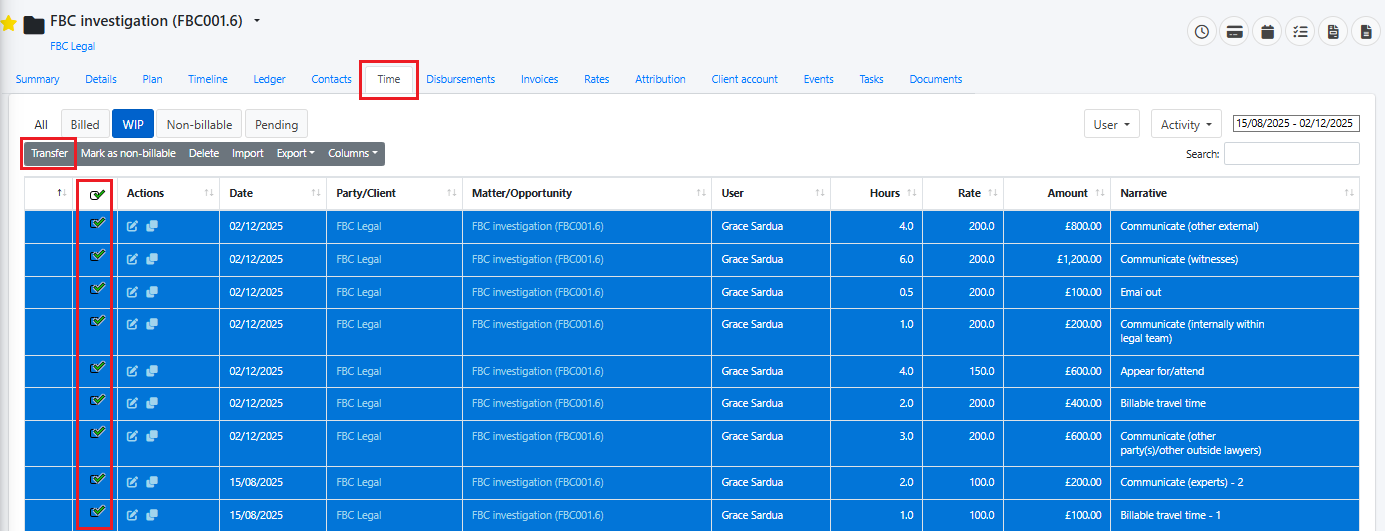
Task: Expand the Columns dropdown menu
Action: pyautogui.click(x=353, y=154)
